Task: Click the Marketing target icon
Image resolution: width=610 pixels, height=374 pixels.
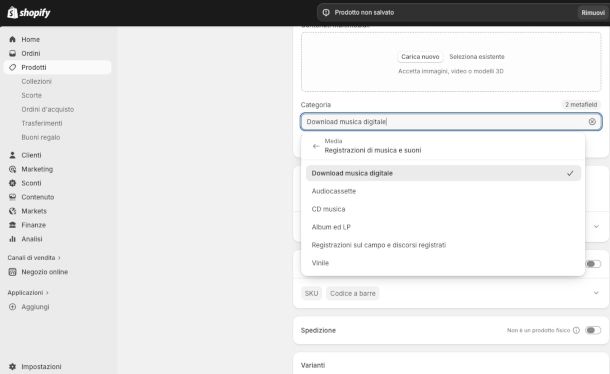Action: 12,169
